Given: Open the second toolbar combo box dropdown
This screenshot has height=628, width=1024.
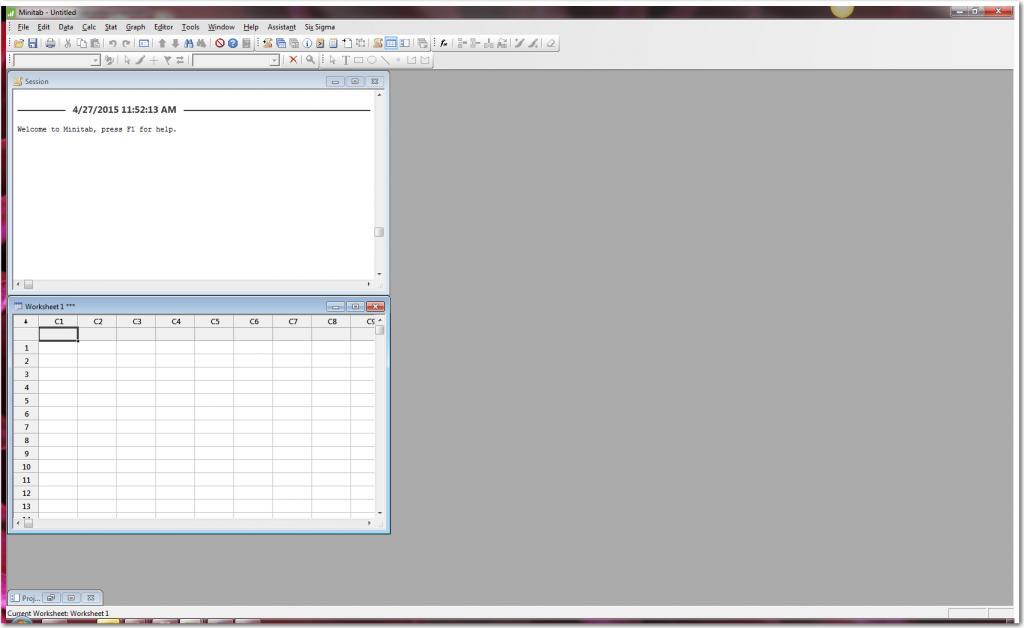Looking at the screenshot, I should pos(274,60).
